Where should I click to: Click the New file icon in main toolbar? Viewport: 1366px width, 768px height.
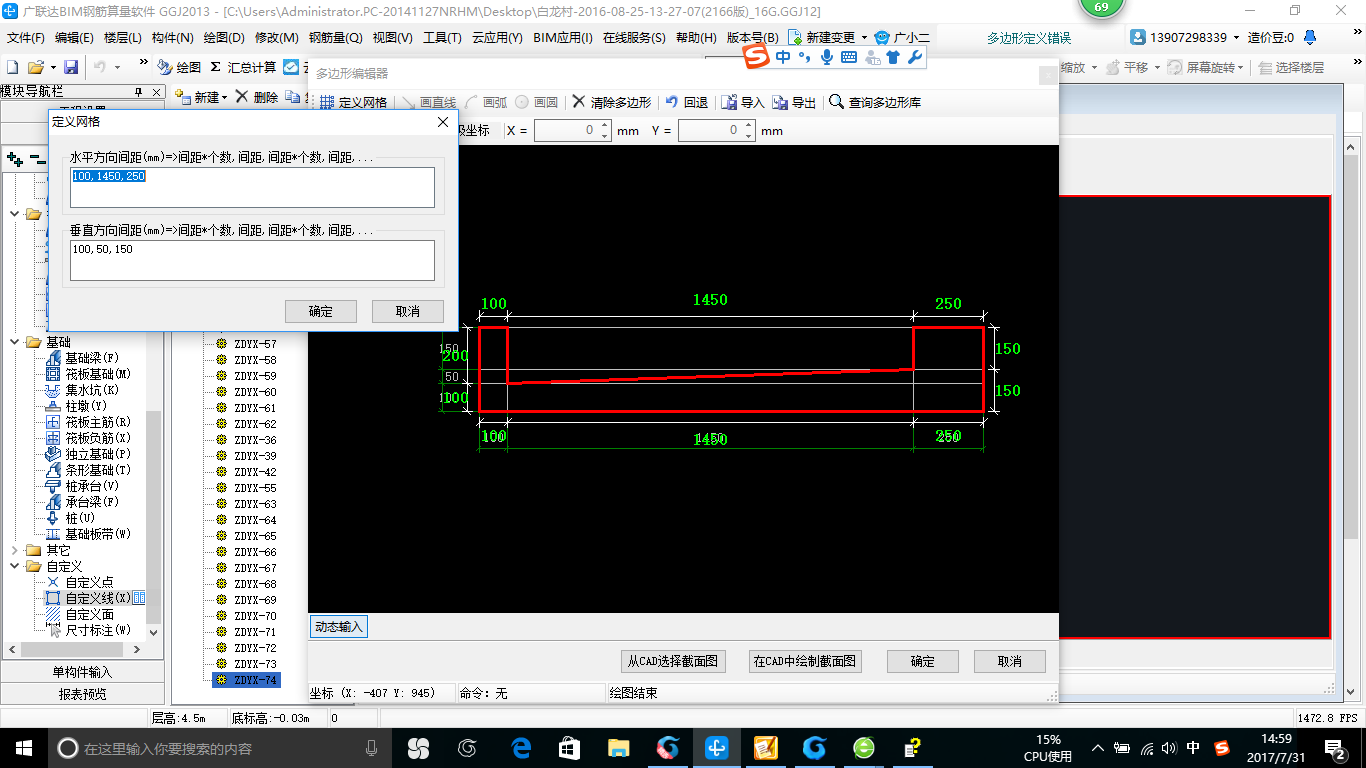13,67
